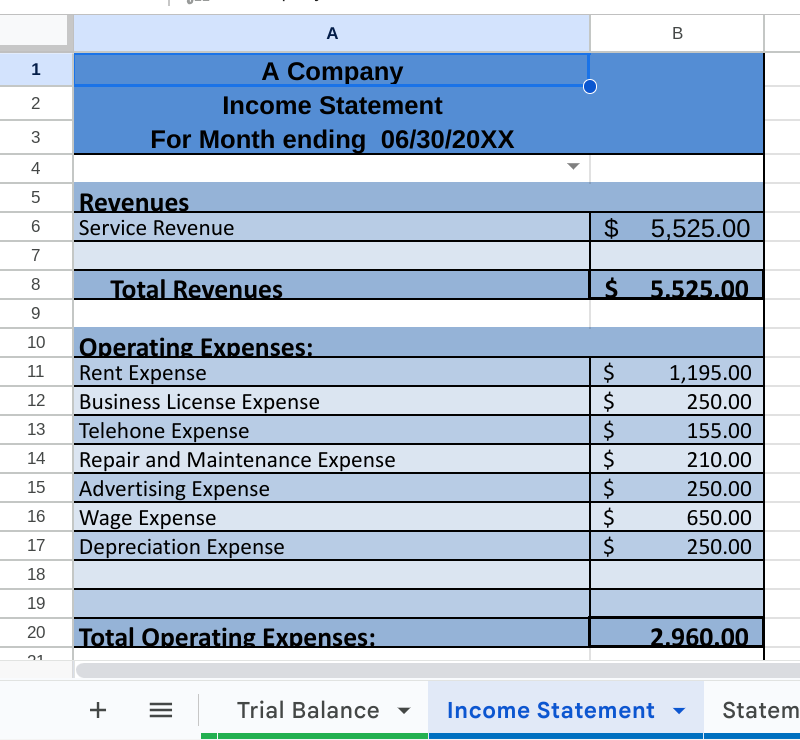The height and width of the screenshot is (740, 800).
Task: Click the For Month ending 06/30/20XX cell
Action: click(x=332, y=137)
